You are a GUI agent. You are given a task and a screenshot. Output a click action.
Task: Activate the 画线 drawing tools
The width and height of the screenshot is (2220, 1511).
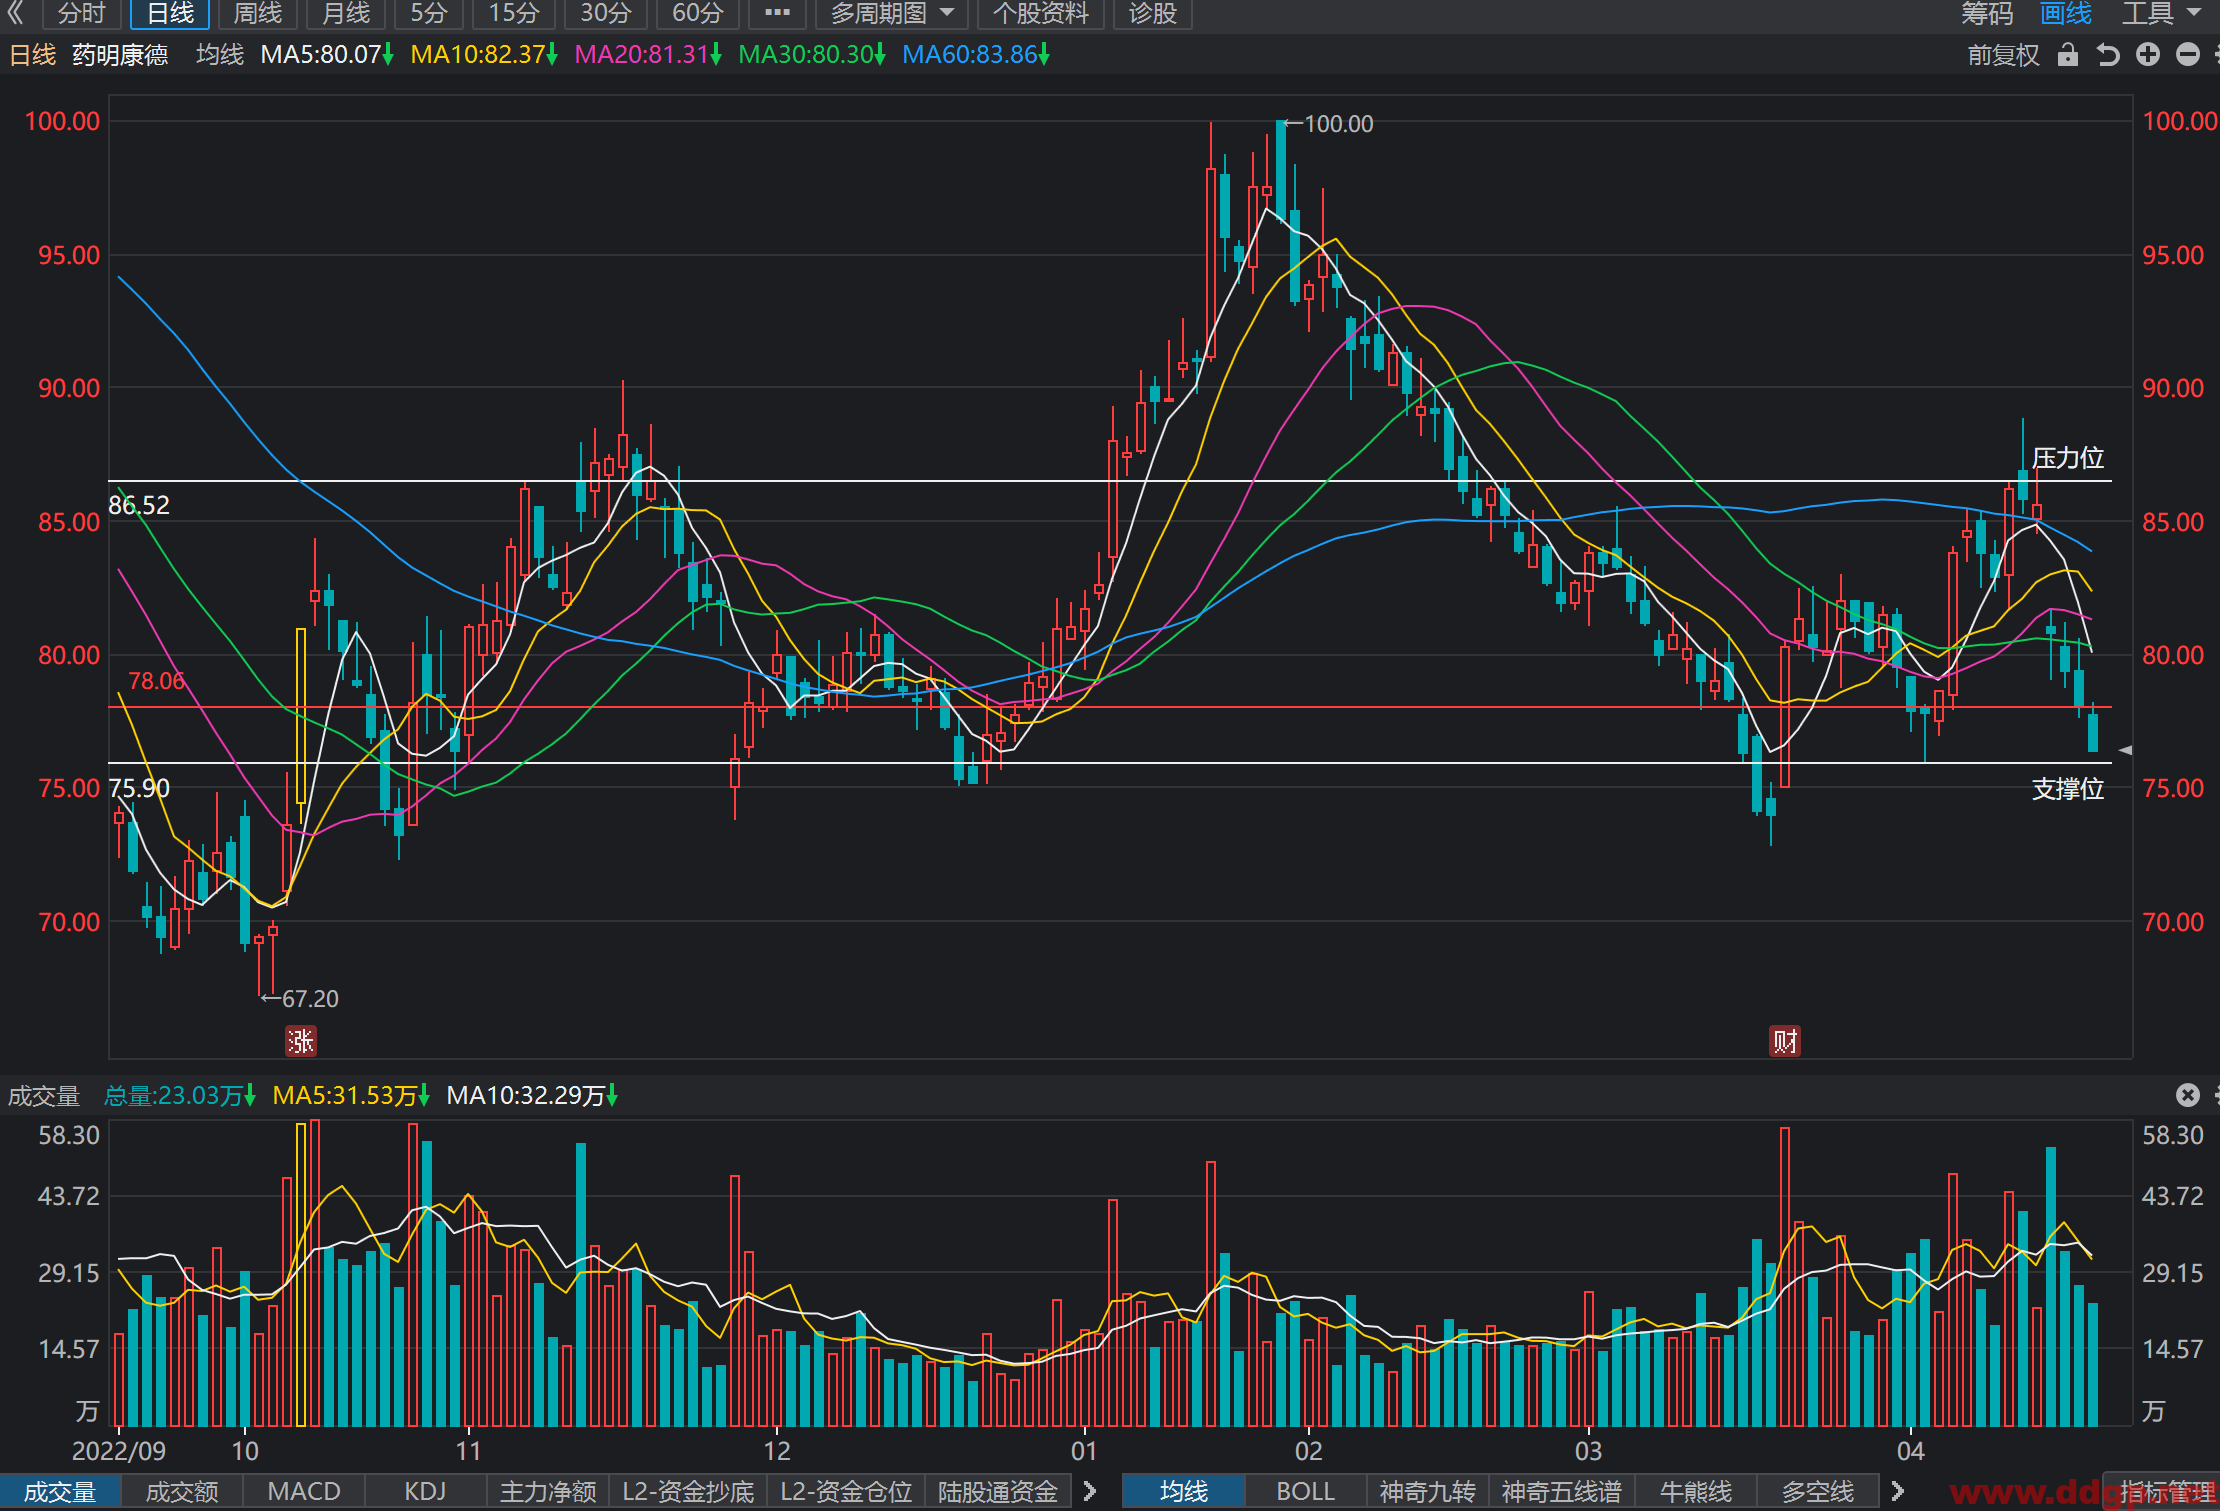pyautogui.click(x=2066, y=13)
